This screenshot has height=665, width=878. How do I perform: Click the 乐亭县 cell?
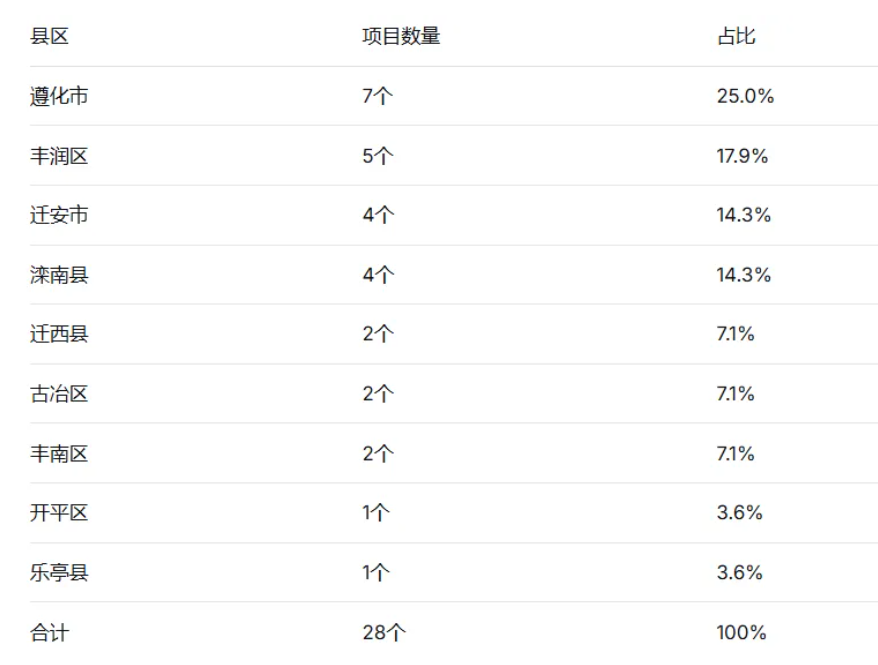(59, 573)
